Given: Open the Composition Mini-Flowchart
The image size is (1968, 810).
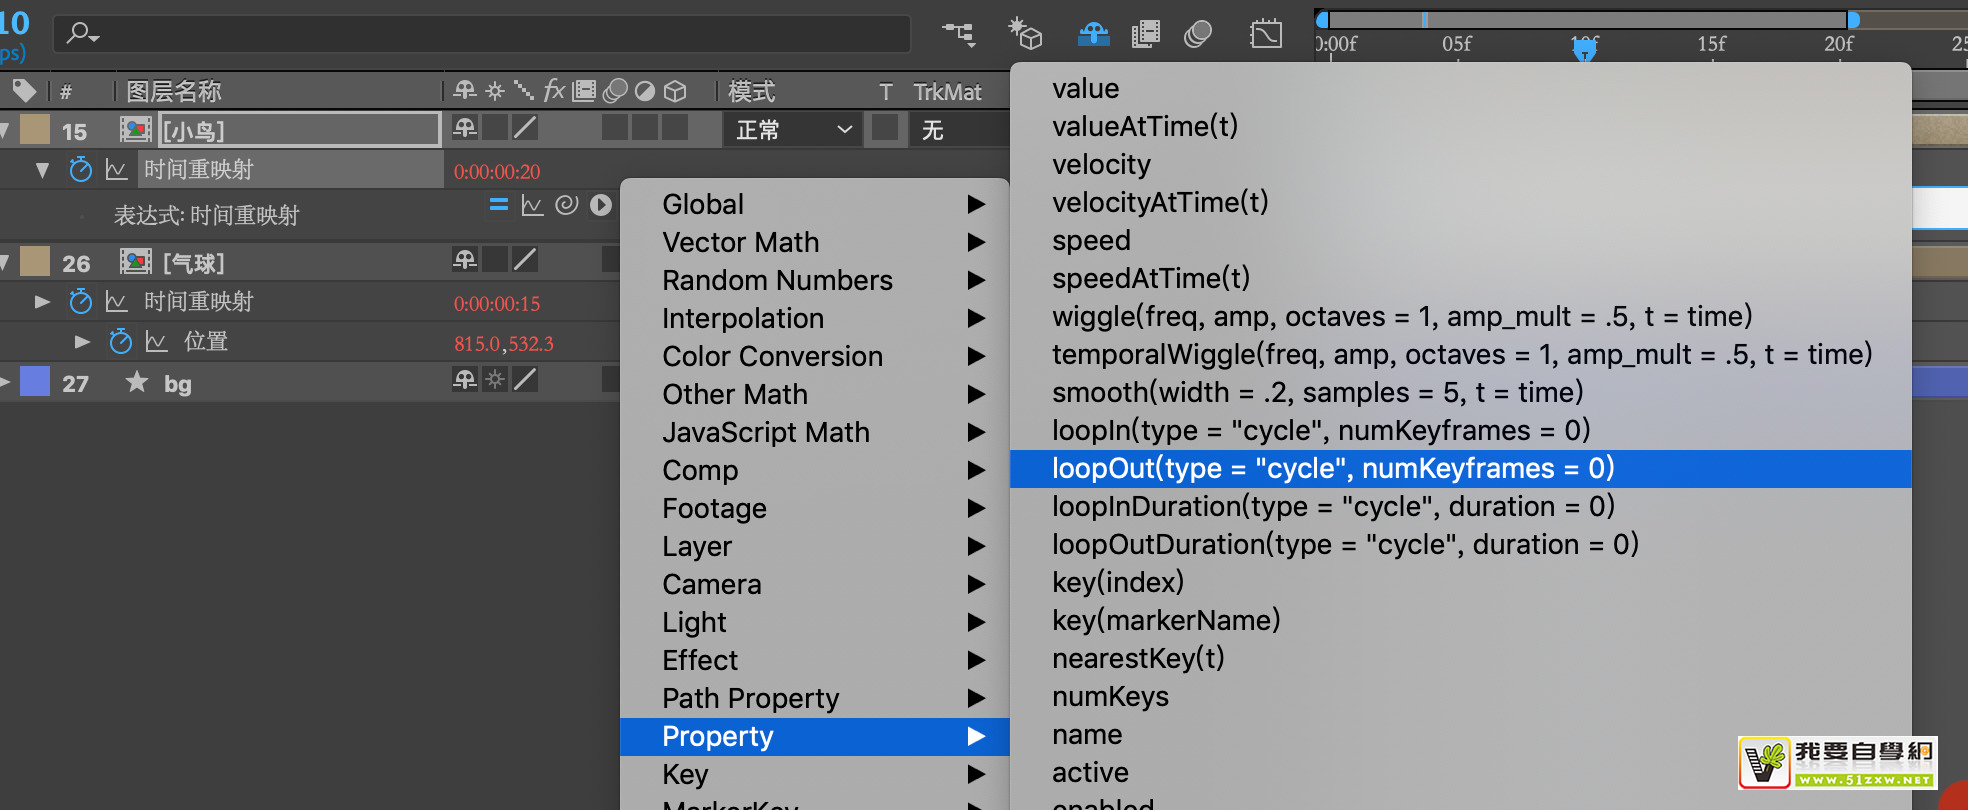Looking at the screenshot, I should click(x=958, y=35).
